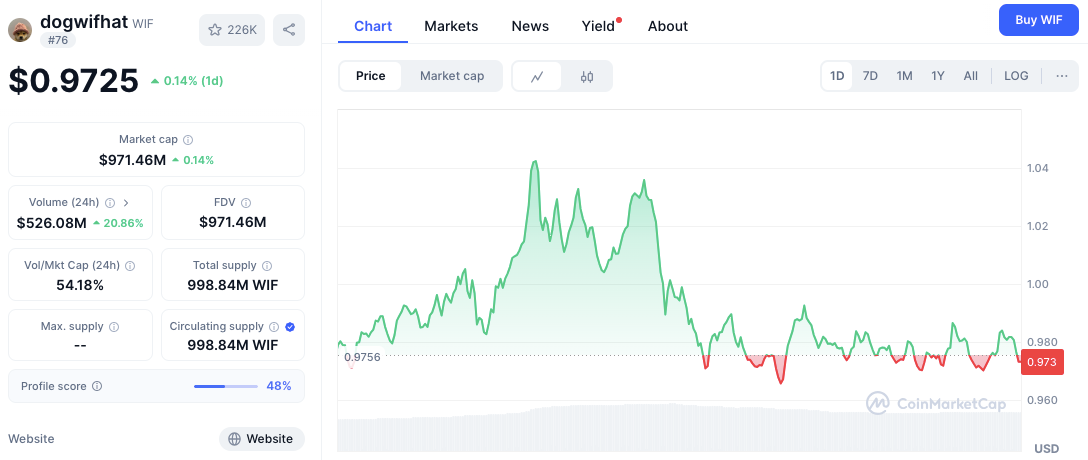Switch to the News tab

(530, 26)
